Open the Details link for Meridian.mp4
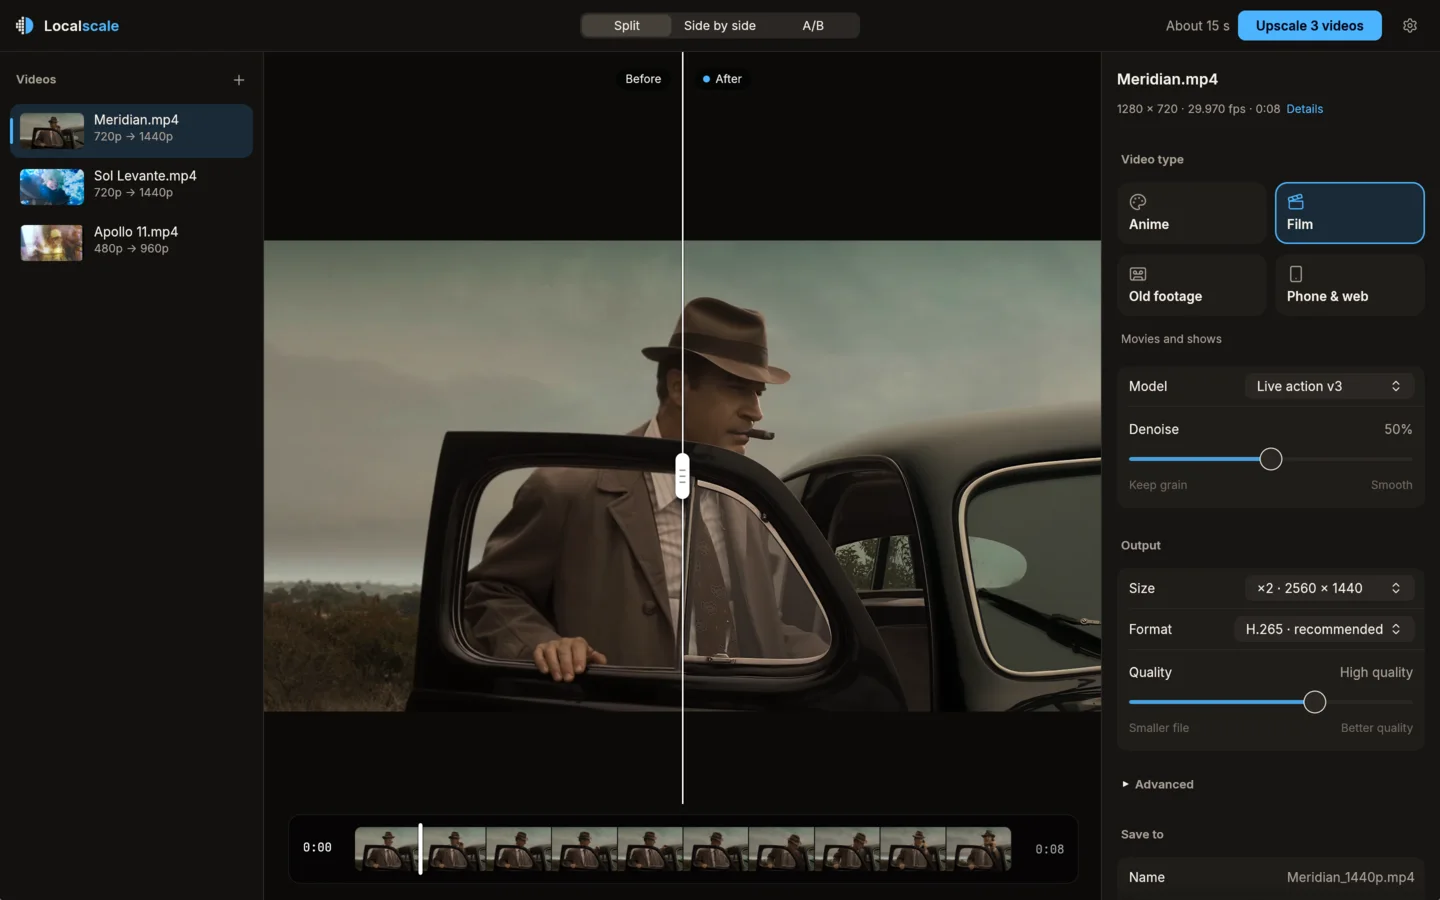The width and height of the screenshot is (1440, 900). [1304, 109]
